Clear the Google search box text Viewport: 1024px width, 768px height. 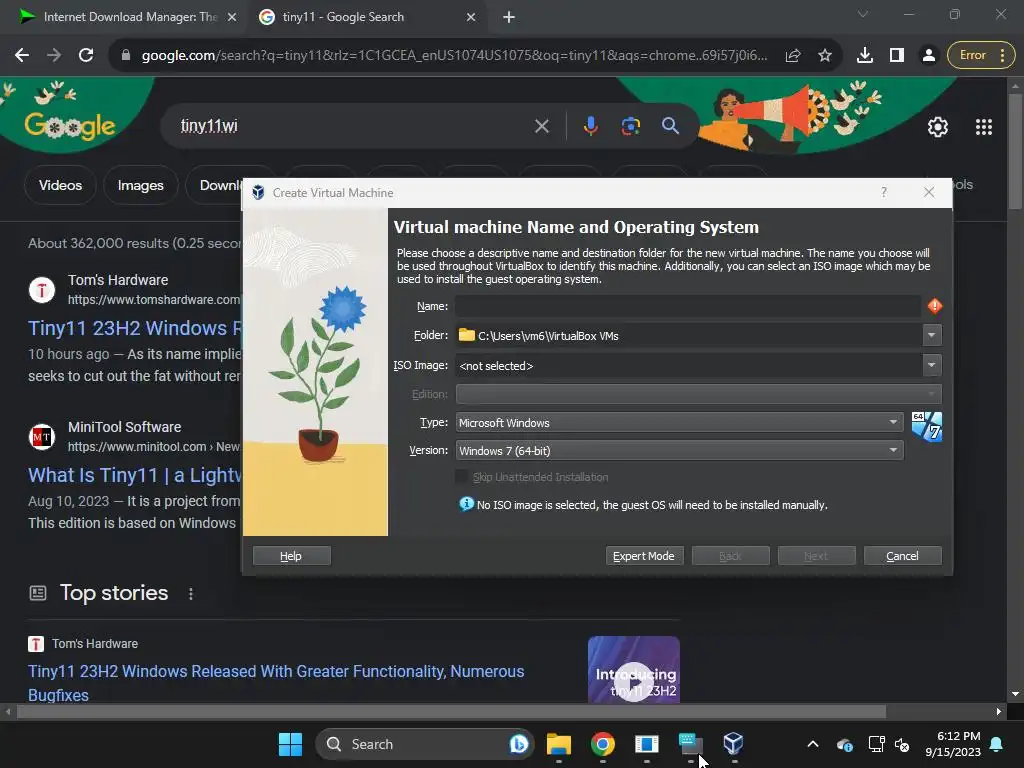pos(541,126)
